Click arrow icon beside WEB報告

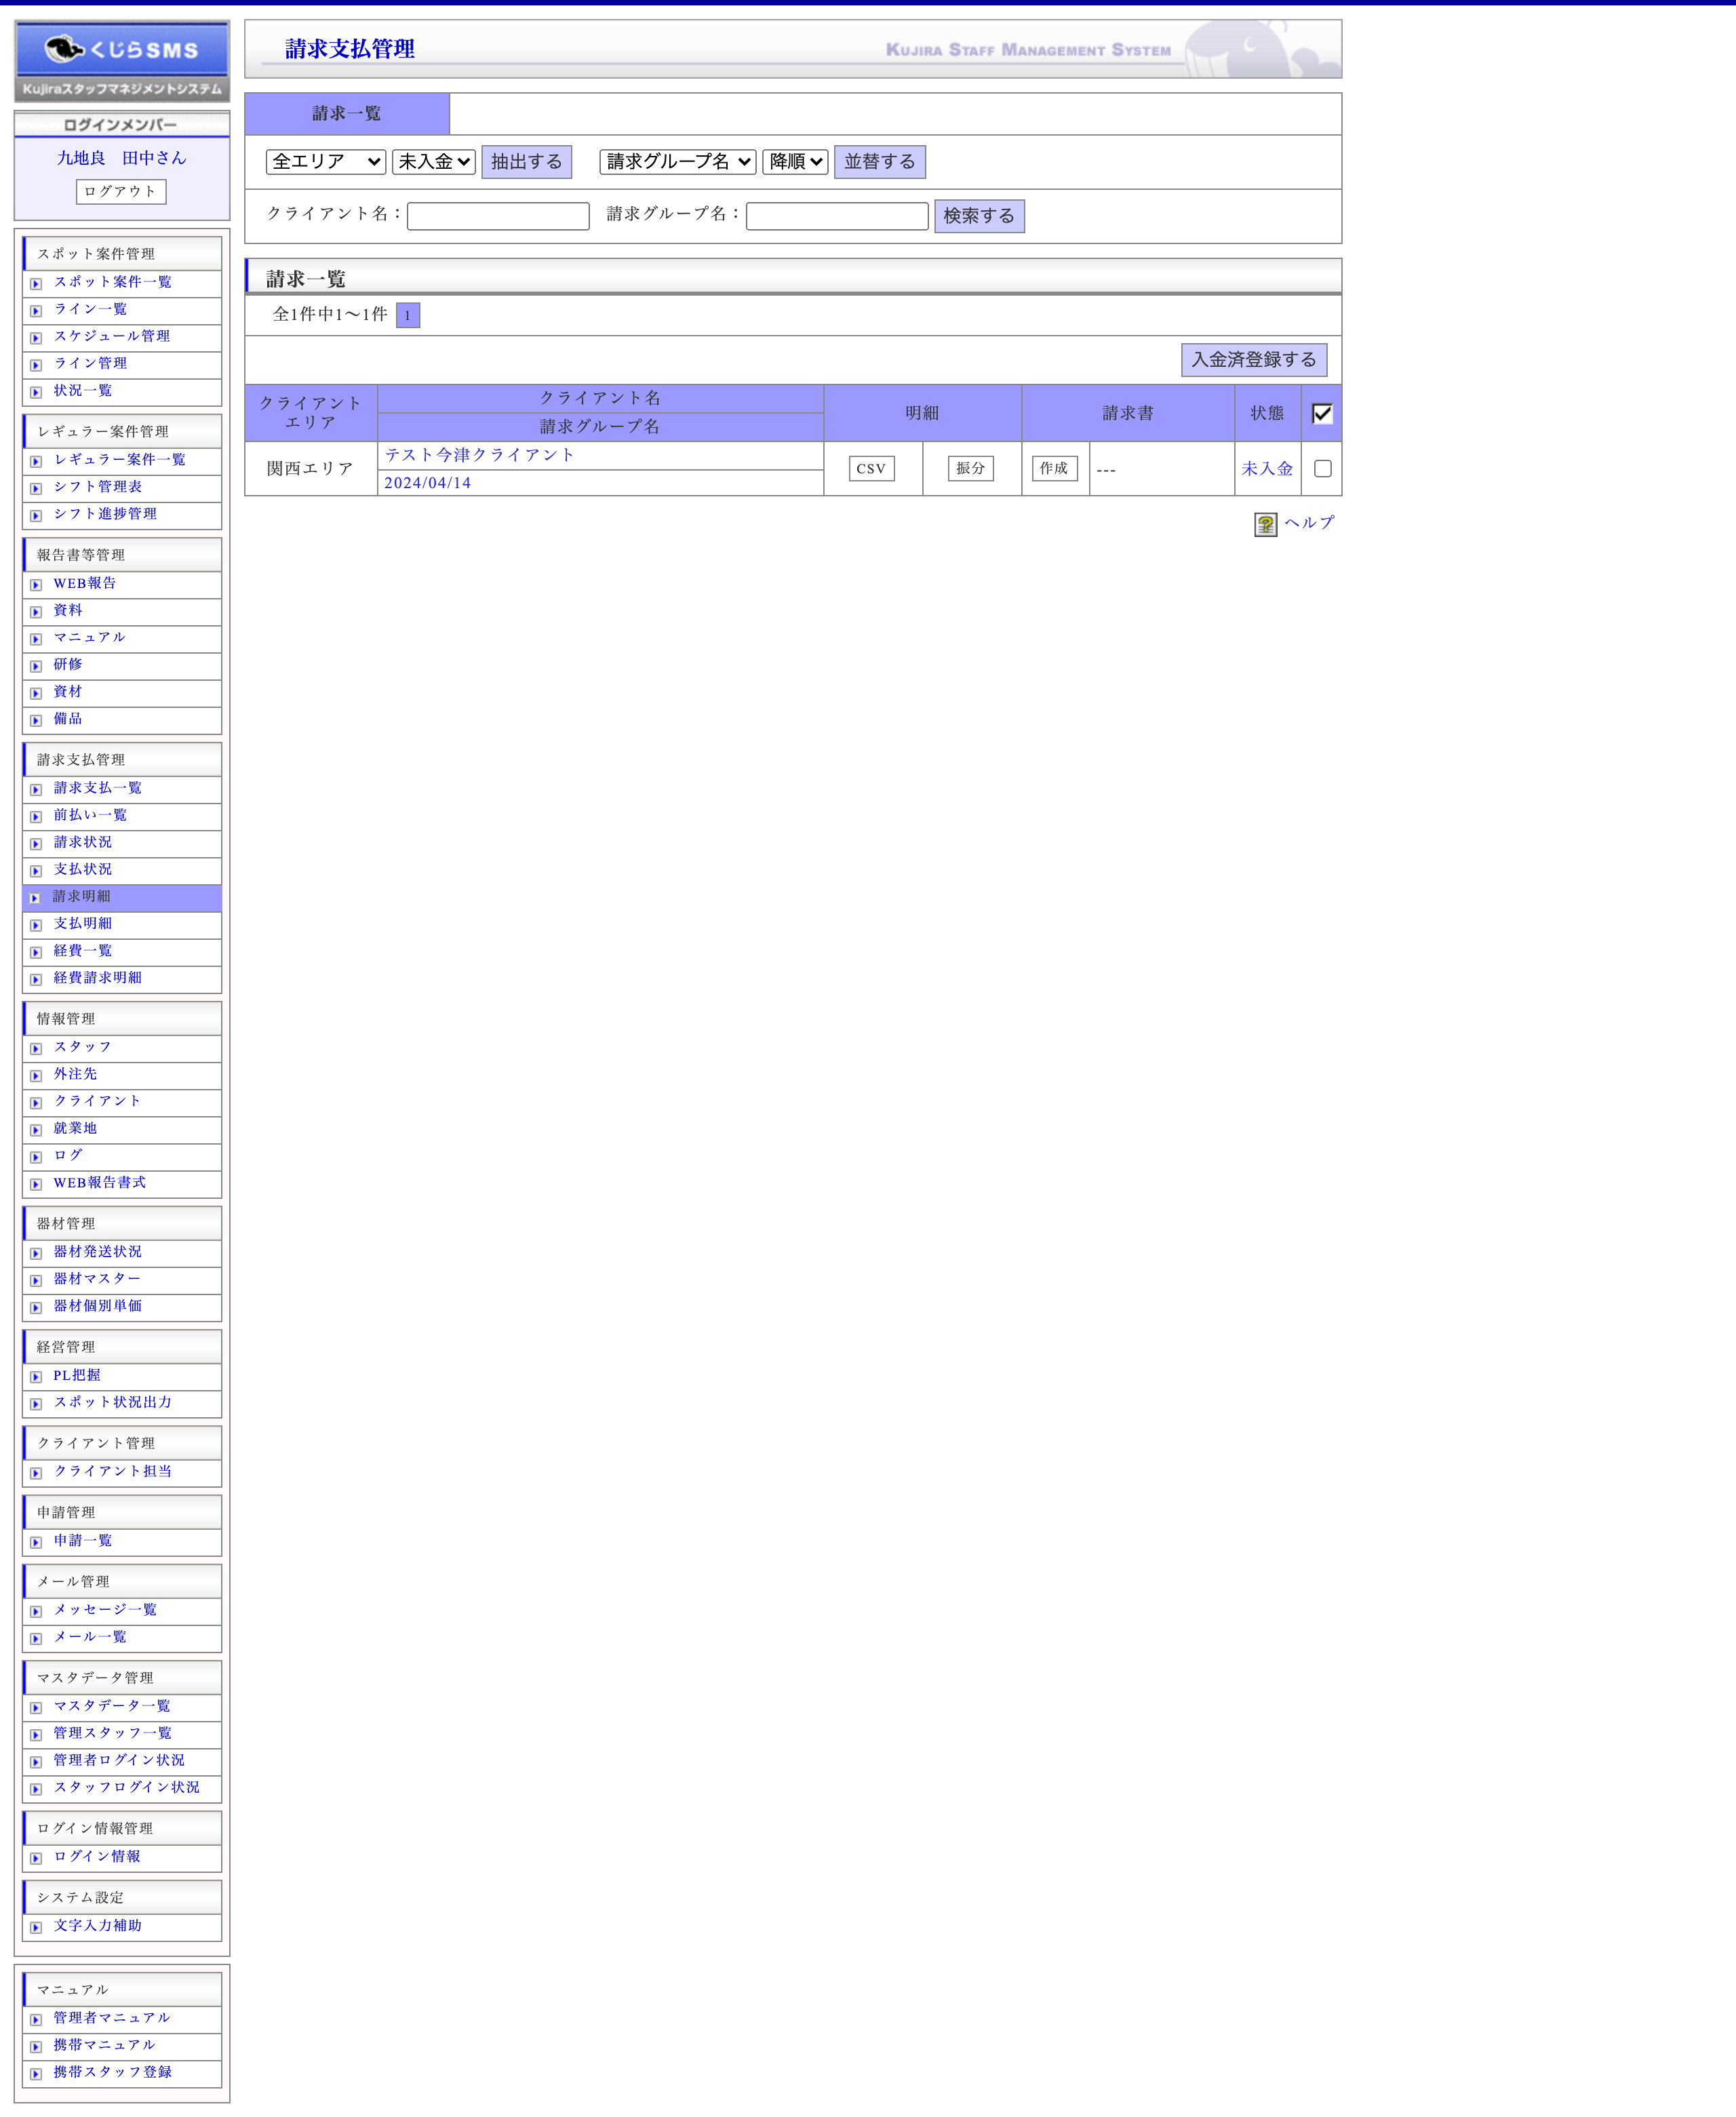[x=36, y=585]
